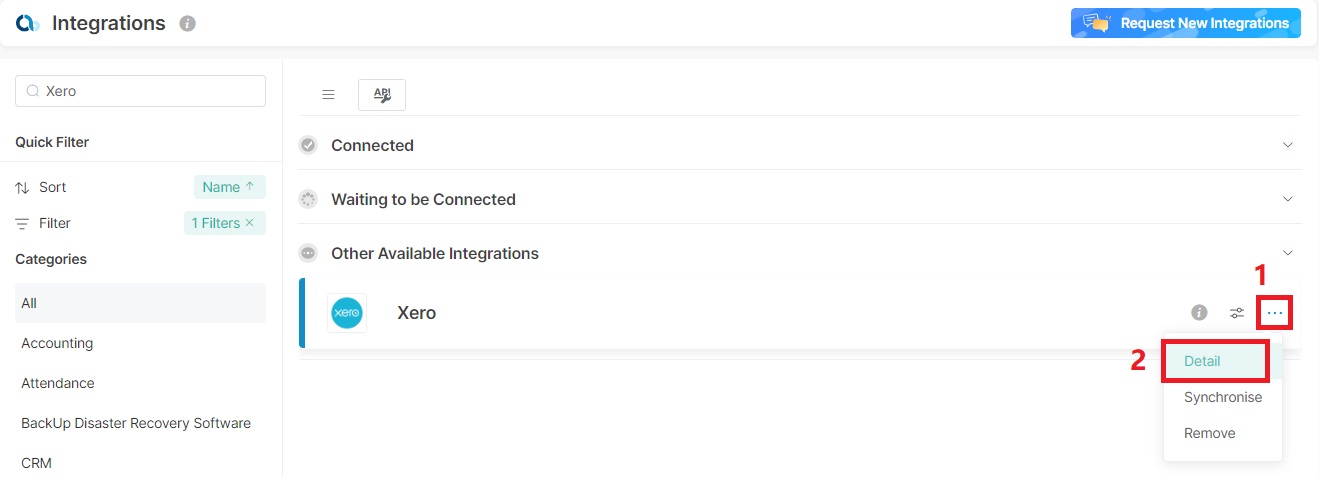This screenshot has width=1319, height=478.
Task: Click the Xero search input field
Action: (150, 91)
